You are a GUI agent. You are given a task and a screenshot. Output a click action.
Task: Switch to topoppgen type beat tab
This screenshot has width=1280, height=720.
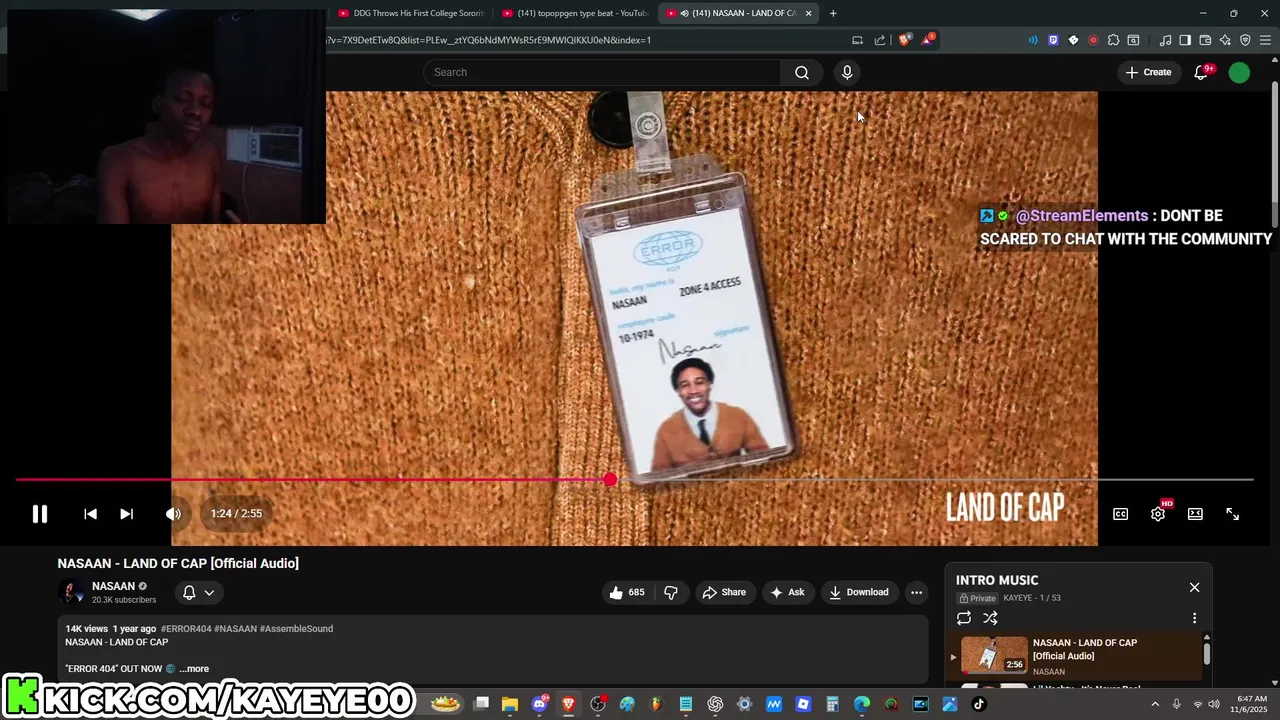pos(574,13)
